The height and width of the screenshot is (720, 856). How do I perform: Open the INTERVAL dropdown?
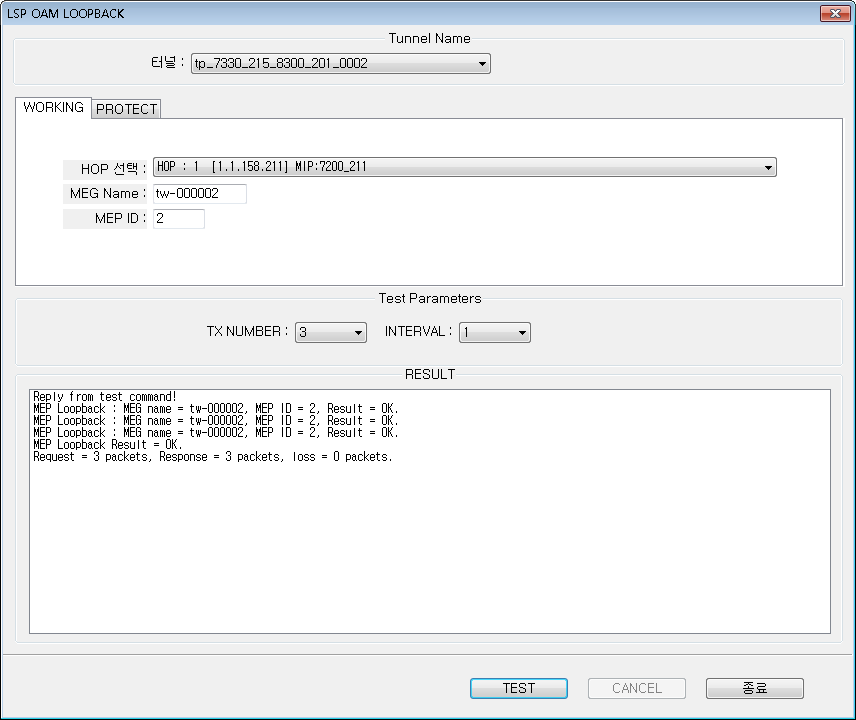pyautogui.click(x=495, y=332)
